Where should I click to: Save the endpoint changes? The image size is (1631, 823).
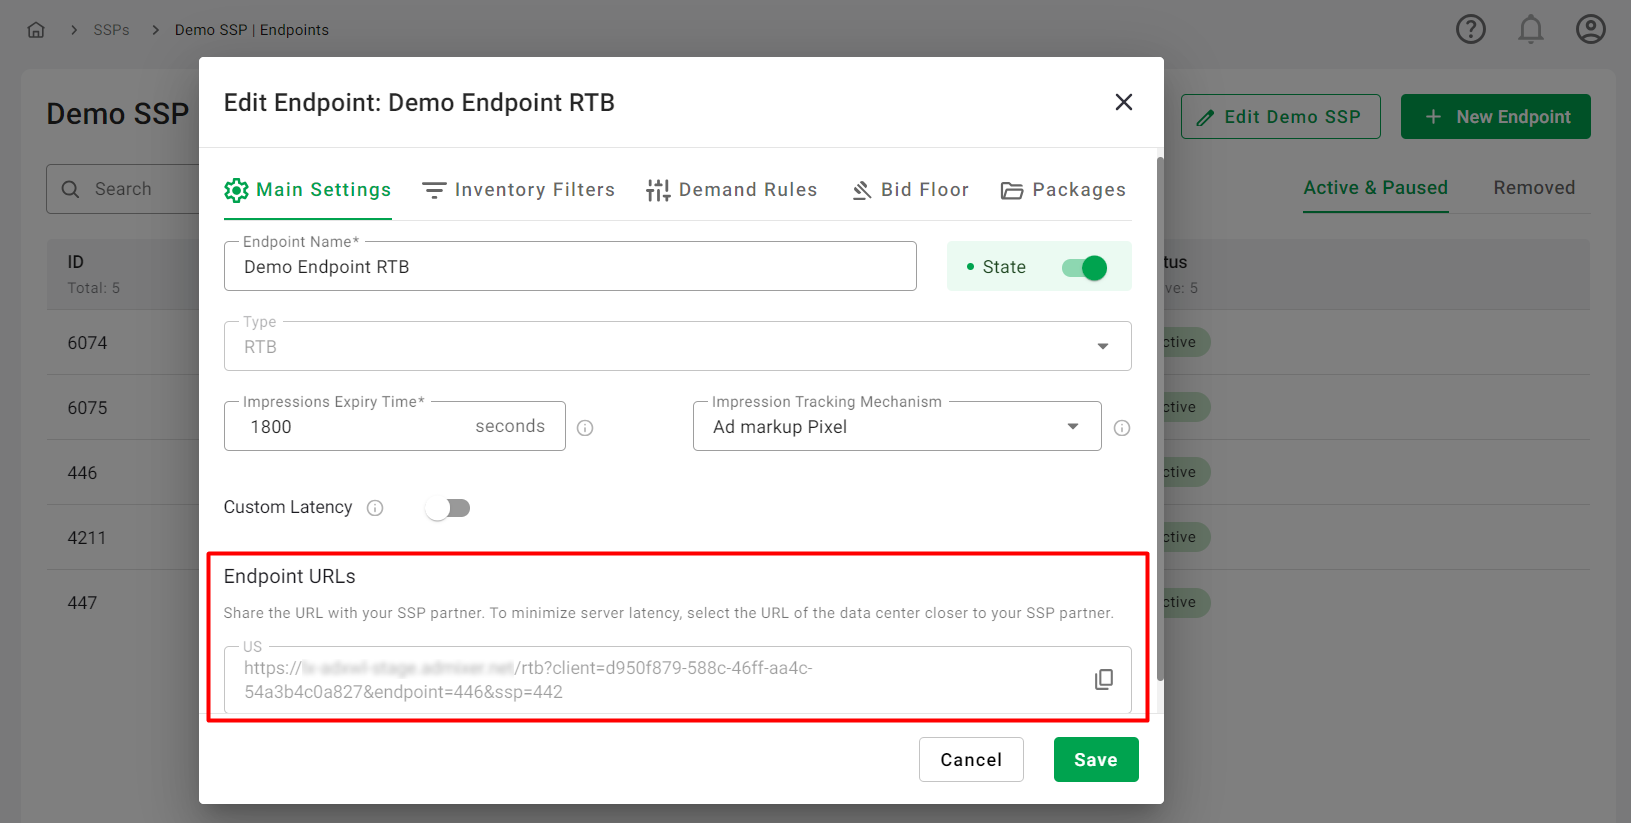(1095, 760)
